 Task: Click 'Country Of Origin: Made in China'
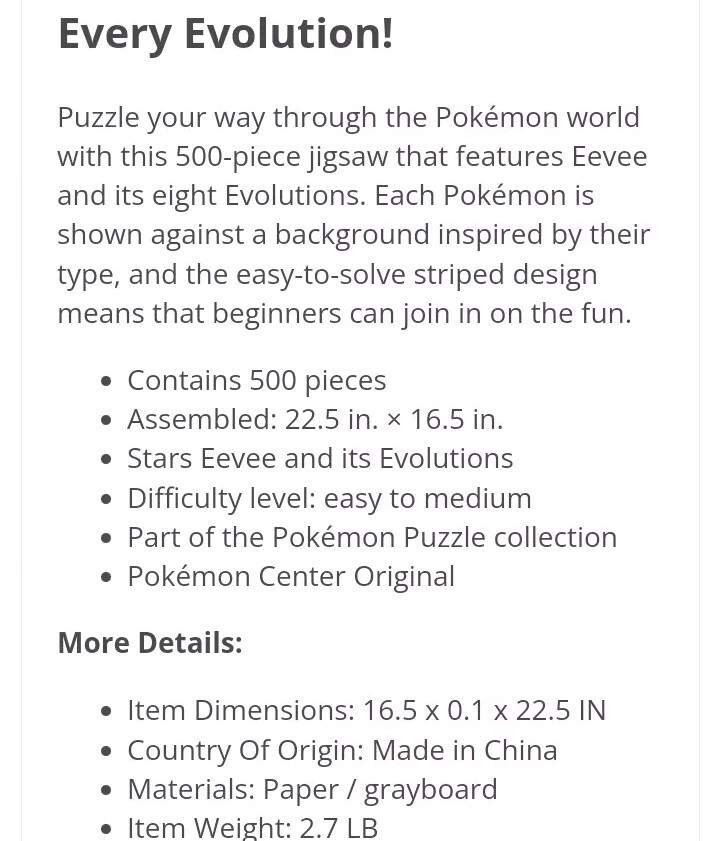342,750
